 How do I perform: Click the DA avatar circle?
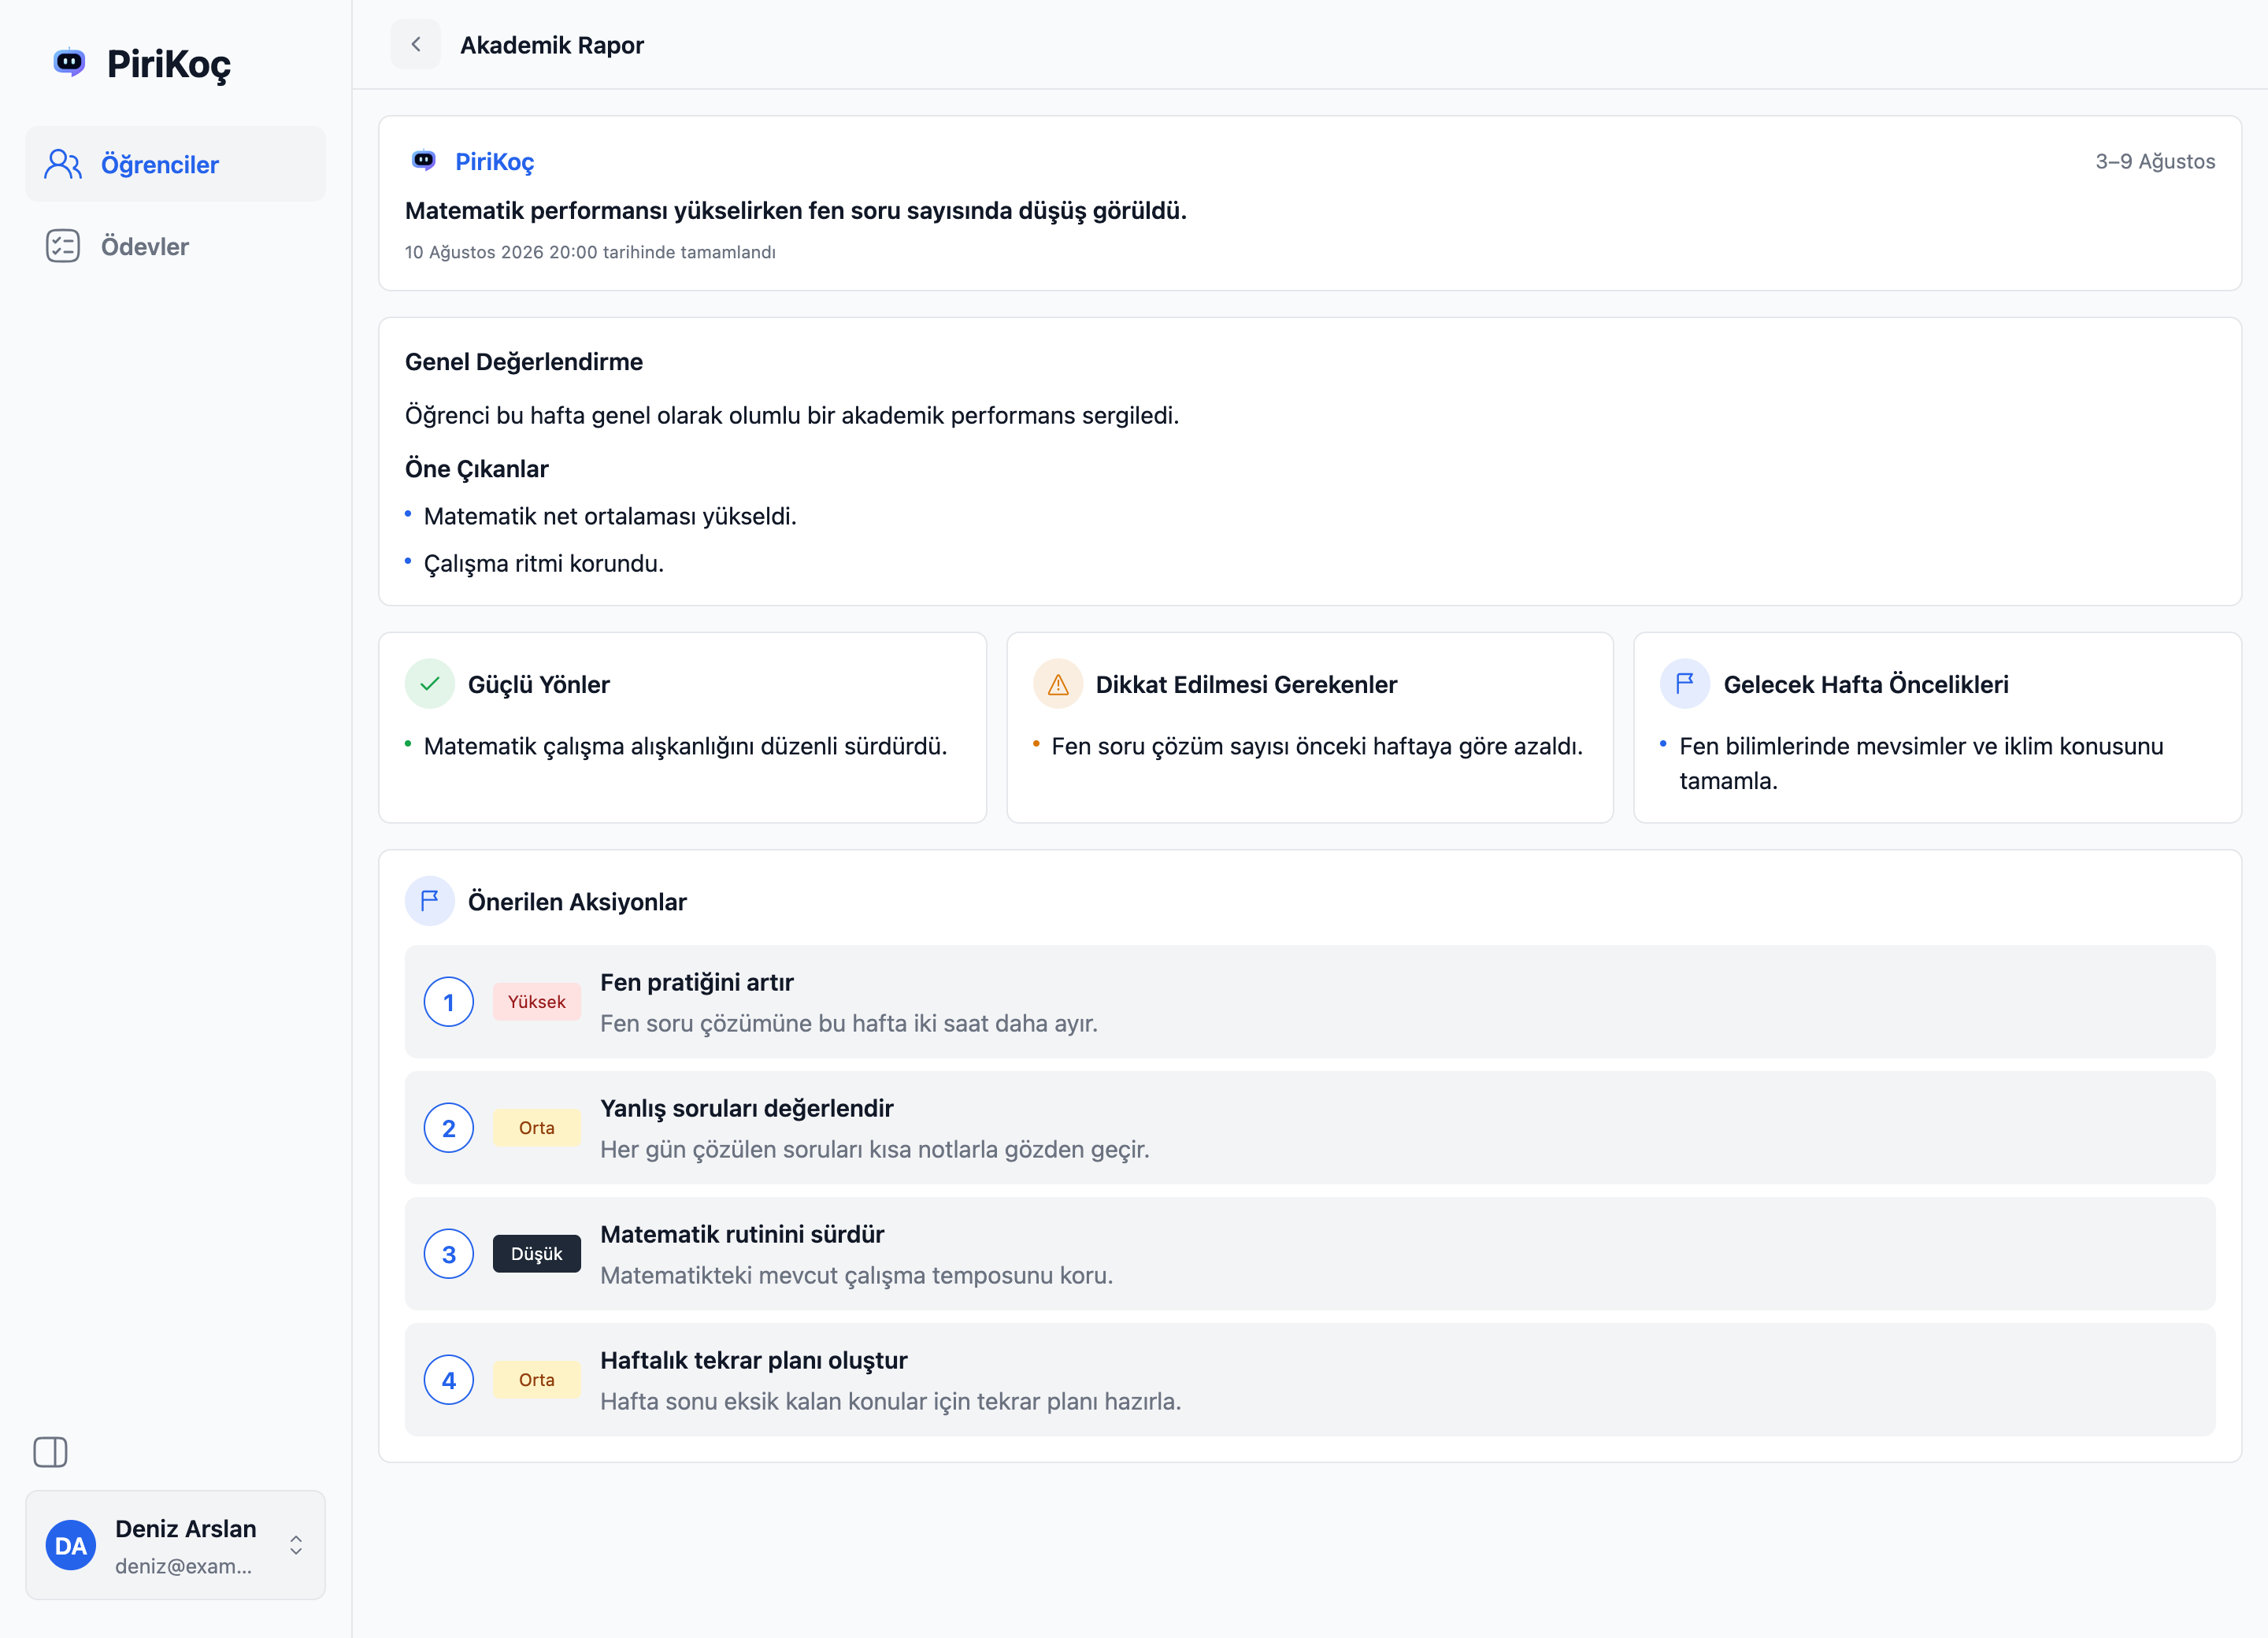point(71,1545)
